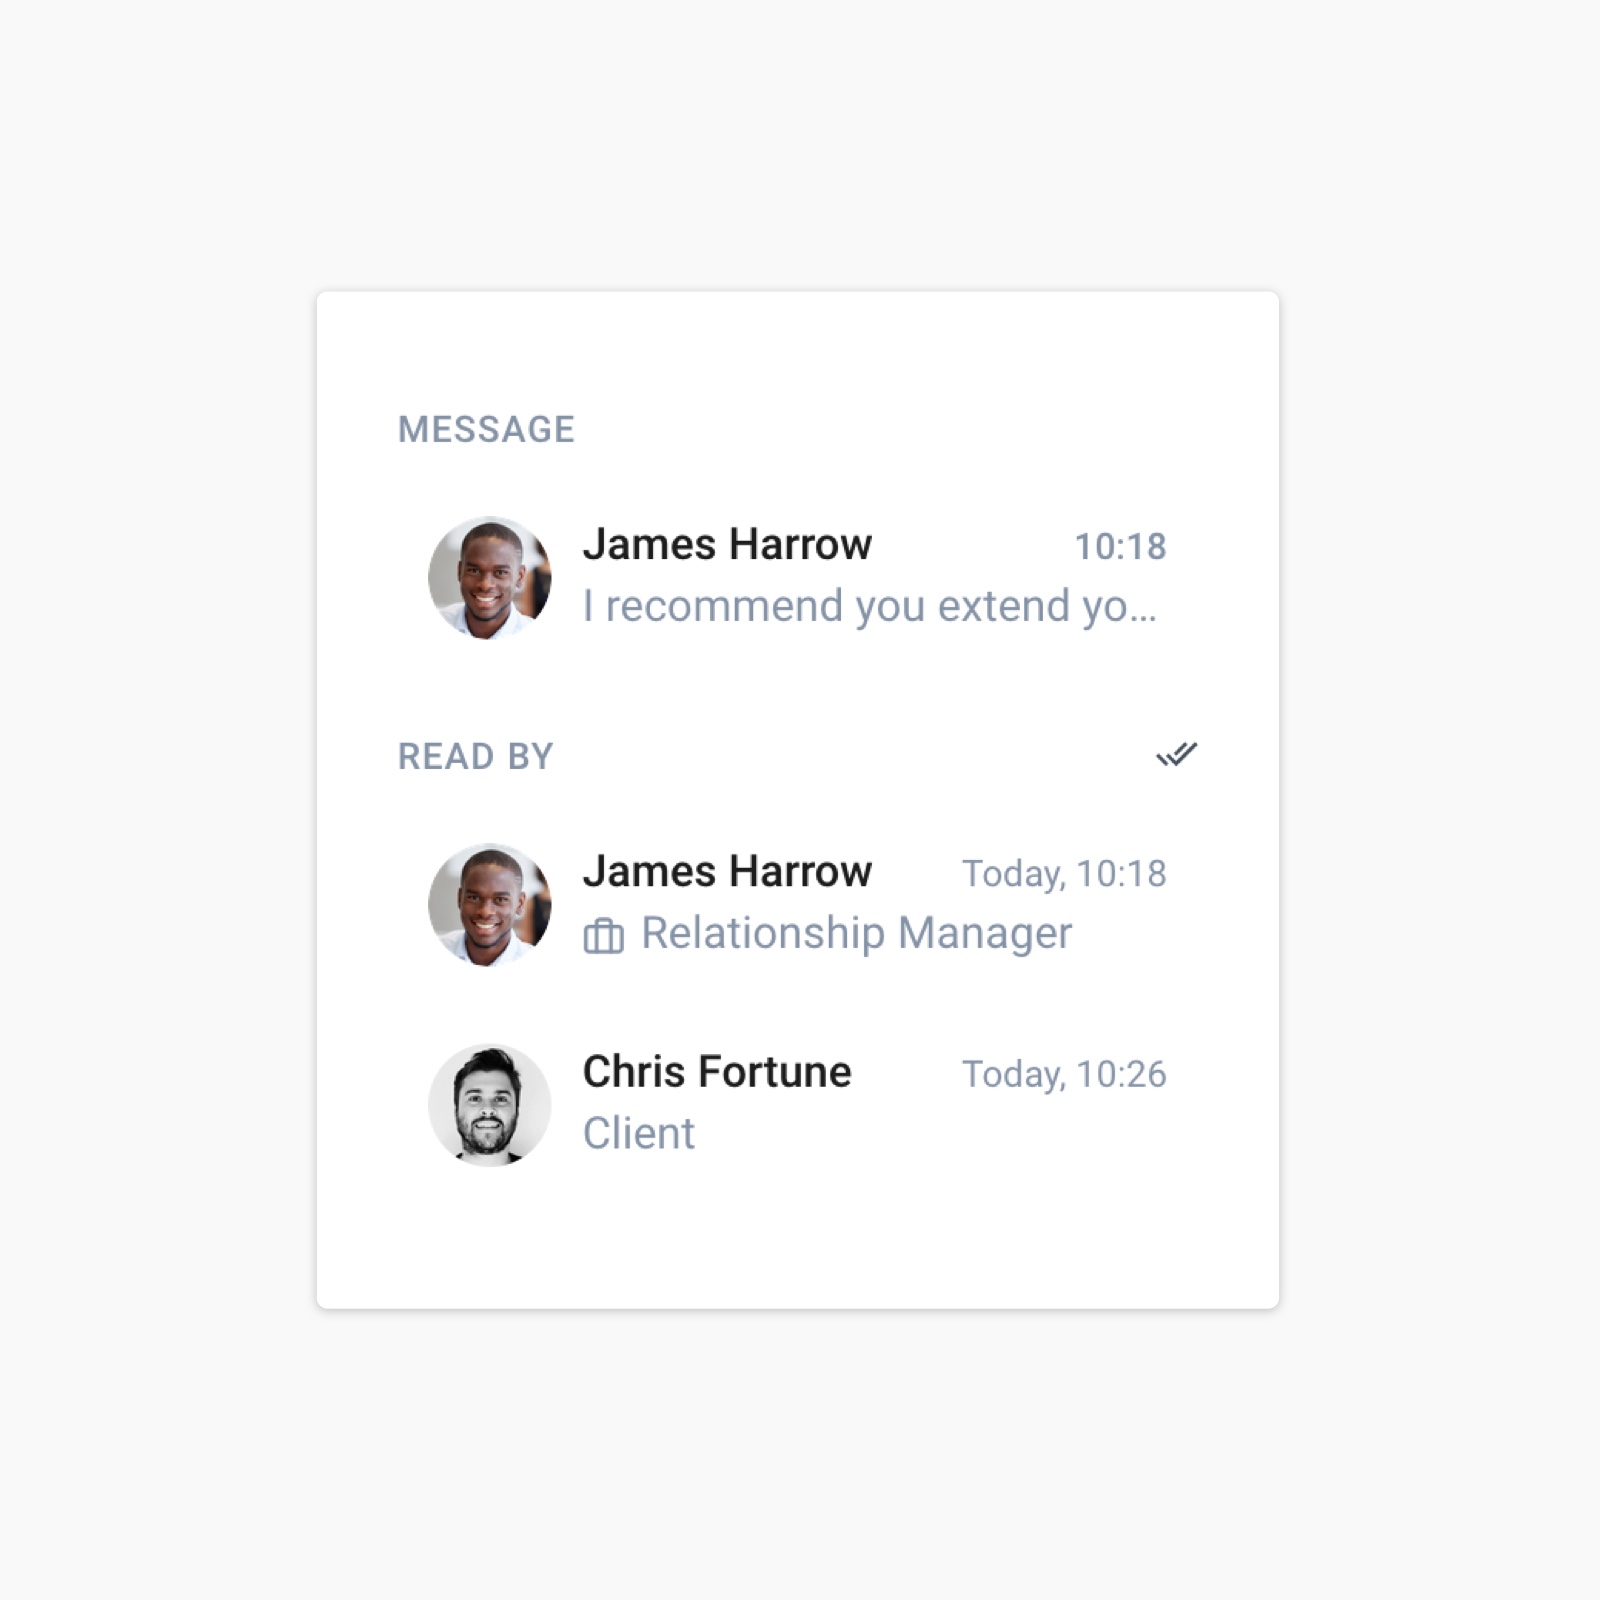Click the 10:18 message timestamp
This screenshot has width=1600, height=1600.
click(x=1120, y=547)
